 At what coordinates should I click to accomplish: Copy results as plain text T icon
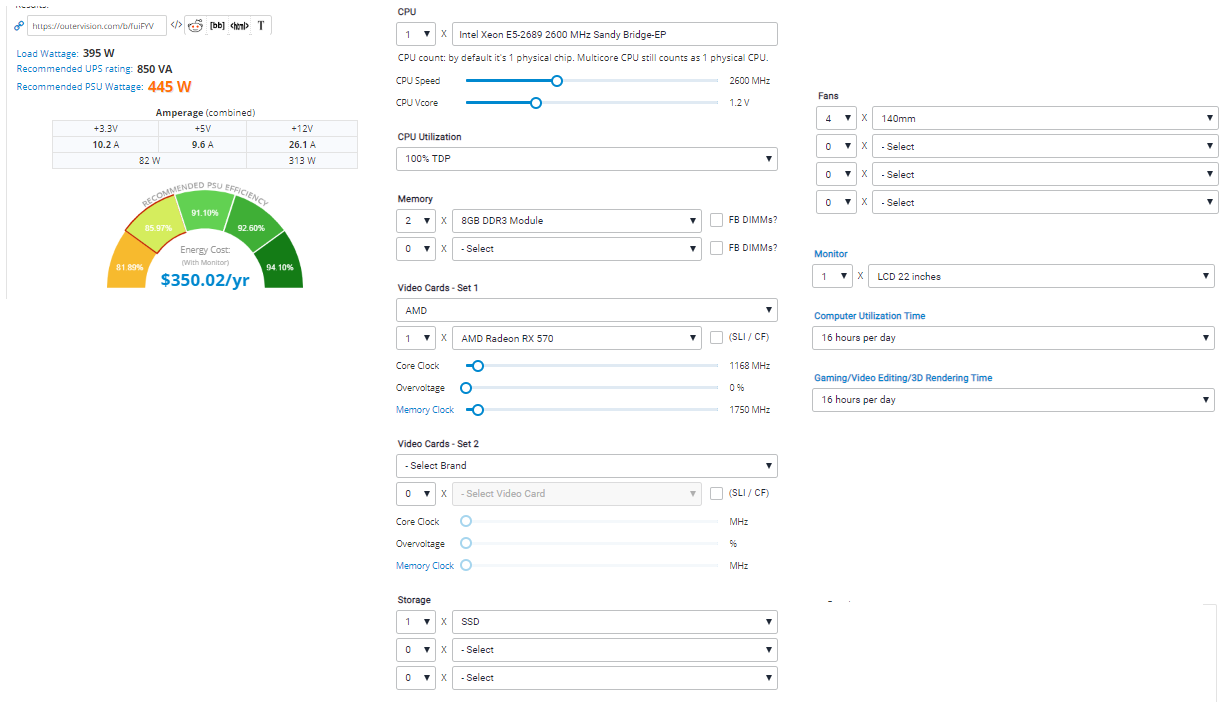coord(261,25)
